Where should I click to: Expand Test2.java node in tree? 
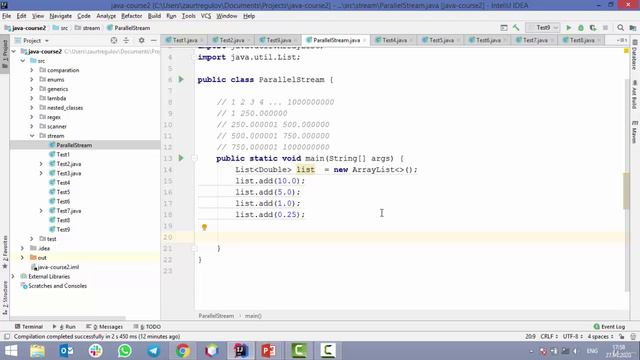[41, 164]
